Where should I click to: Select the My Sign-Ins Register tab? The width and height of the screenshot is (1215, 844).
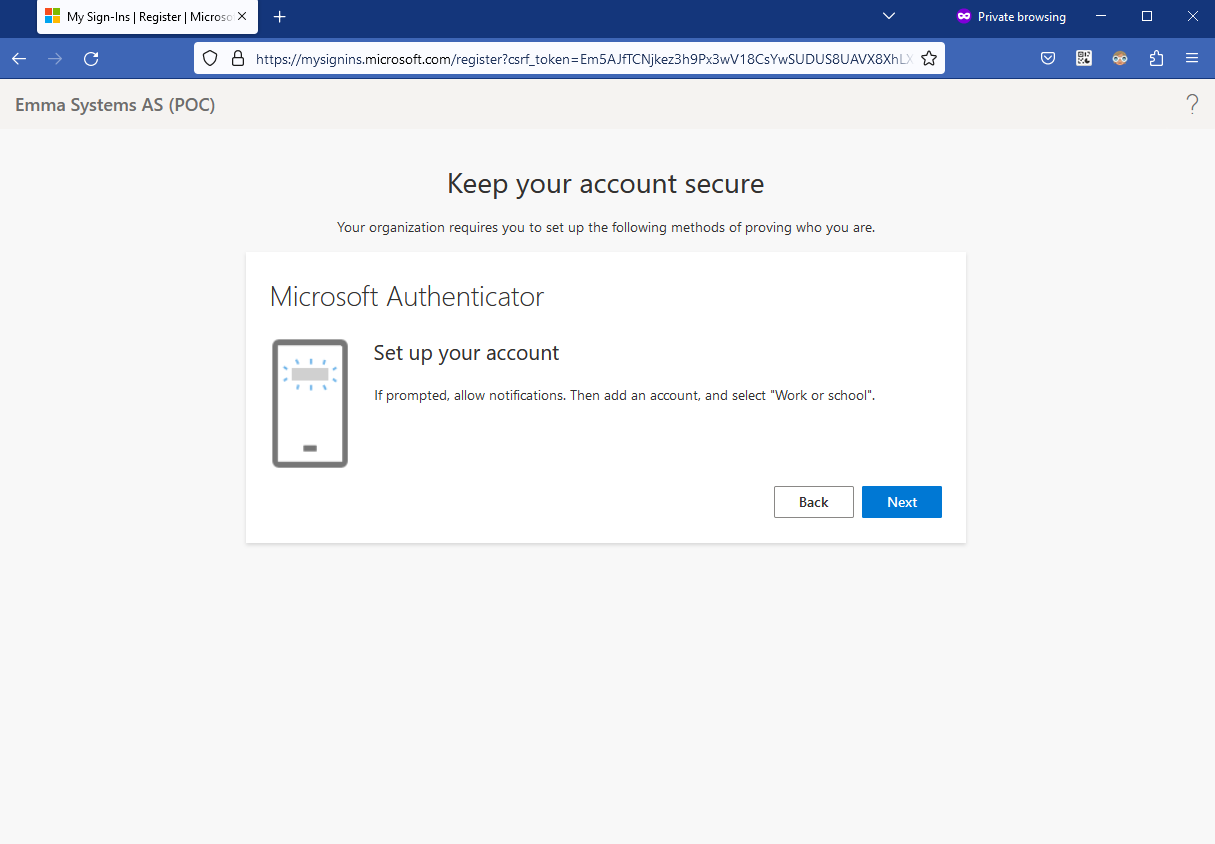click(x=140, y=17)
